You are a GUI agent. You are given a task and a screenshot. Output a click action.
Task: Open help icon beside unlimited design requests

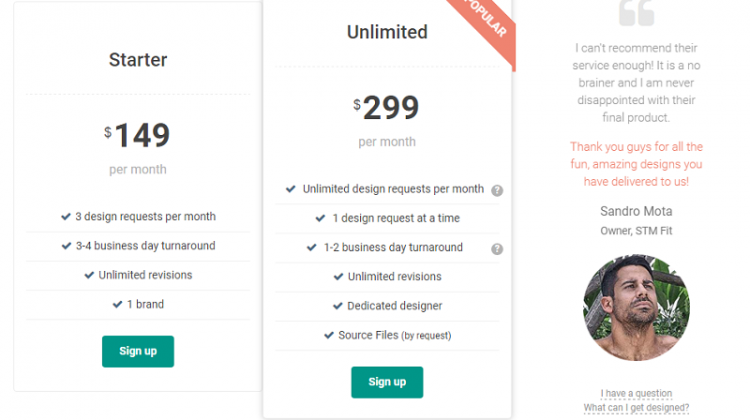tap(497, 190)
